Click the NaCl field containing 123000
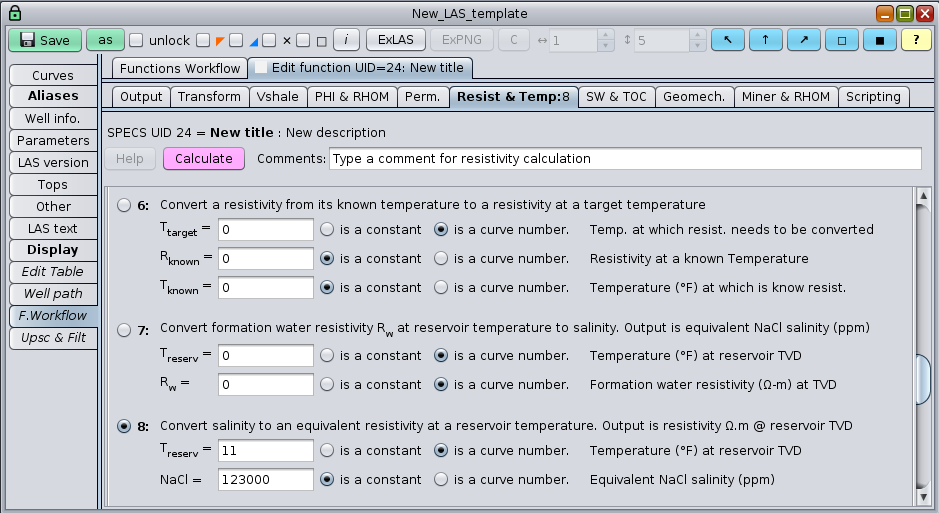 [265, 479]
